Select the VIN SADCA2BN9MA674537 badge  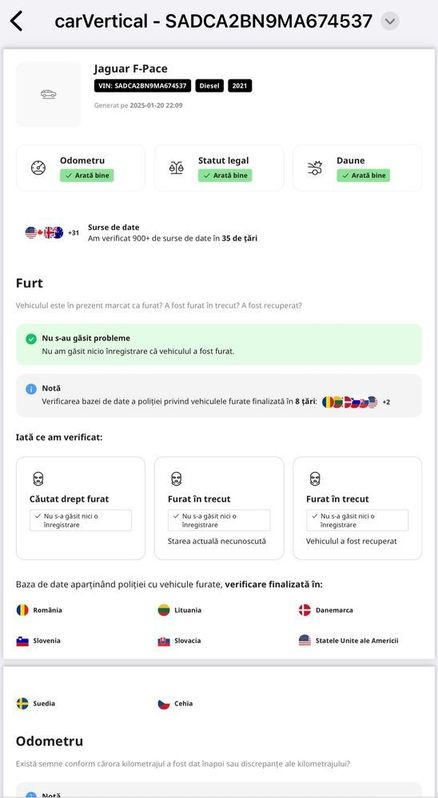click(x=142, y=86)
